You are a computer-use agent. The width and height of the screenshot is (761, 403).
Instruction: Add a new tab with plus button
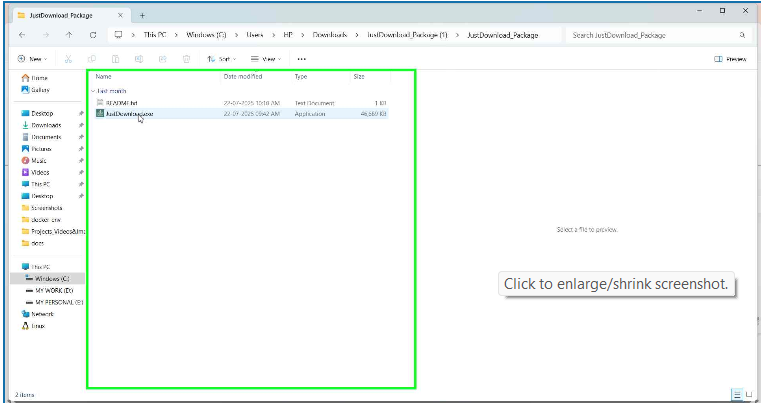142,15
